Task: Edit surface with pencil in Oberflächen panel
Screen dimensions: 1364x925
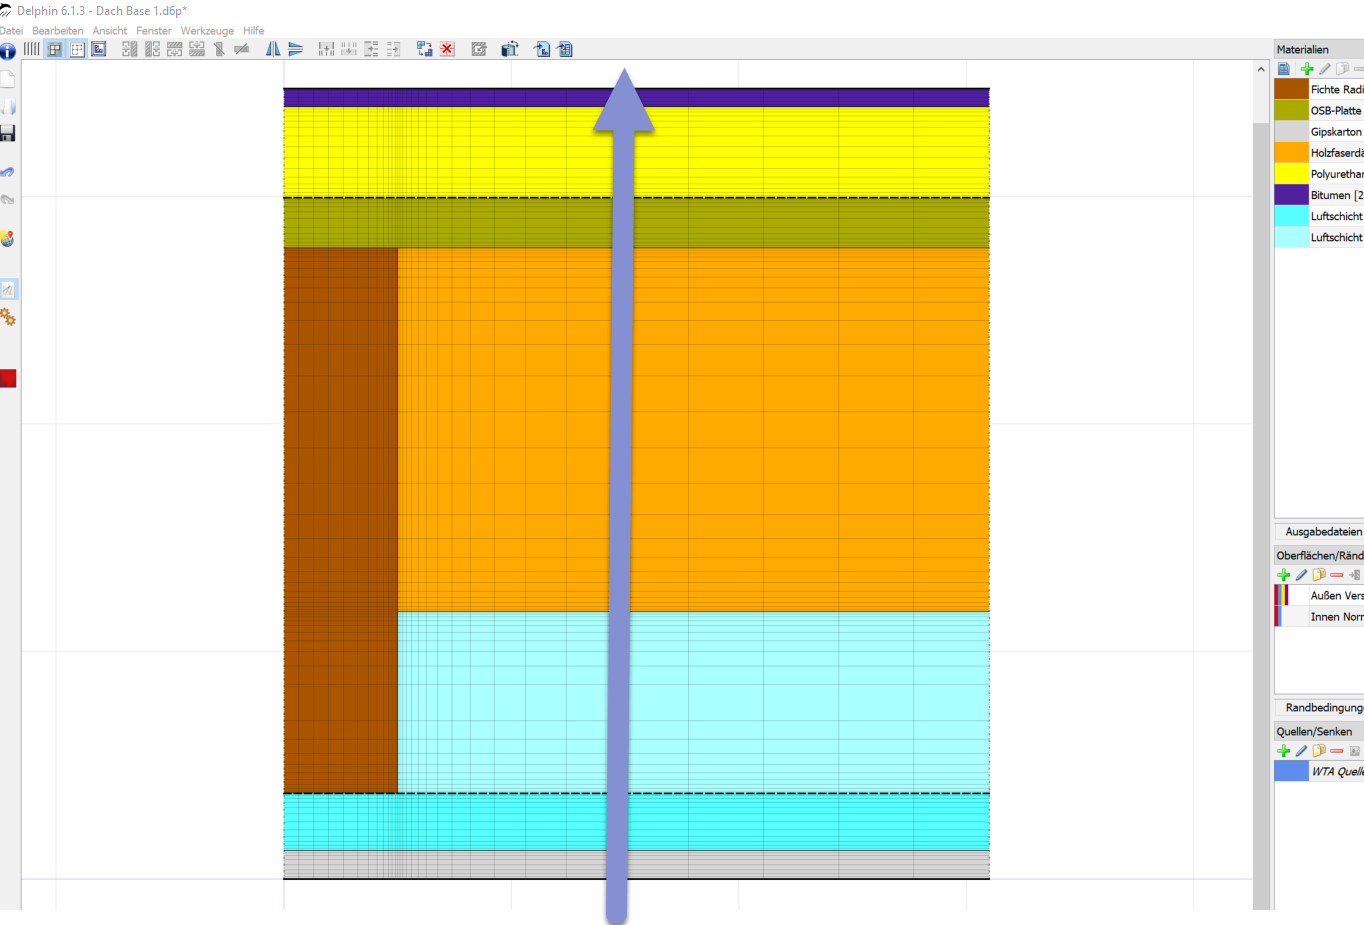Action: (1301, 575)
